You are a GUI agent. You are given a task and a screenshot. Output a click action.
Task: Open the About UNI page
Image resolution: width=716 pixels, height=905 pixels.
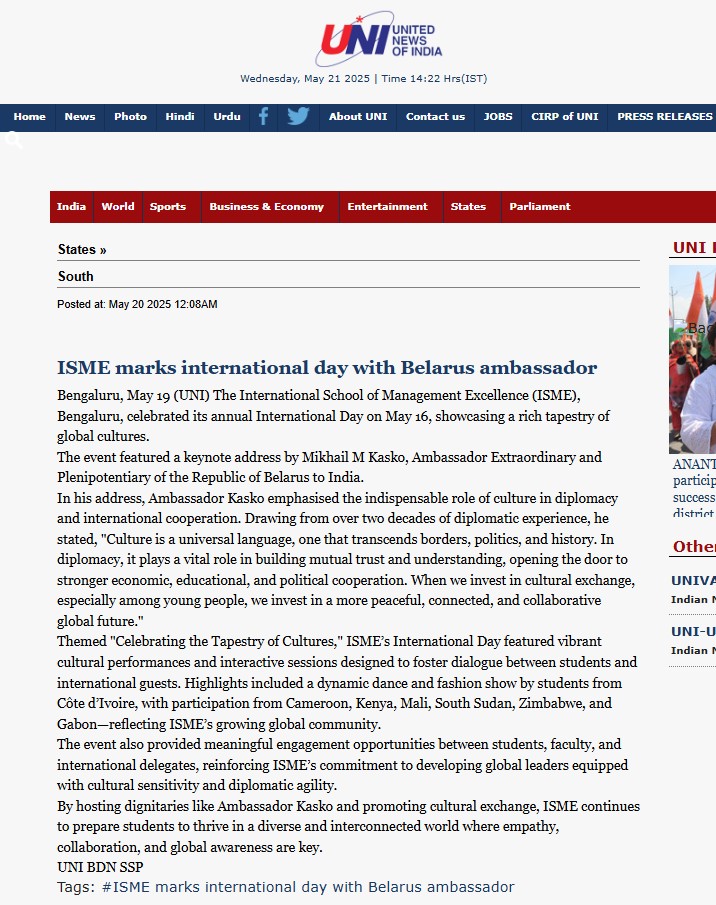(358, 117)
